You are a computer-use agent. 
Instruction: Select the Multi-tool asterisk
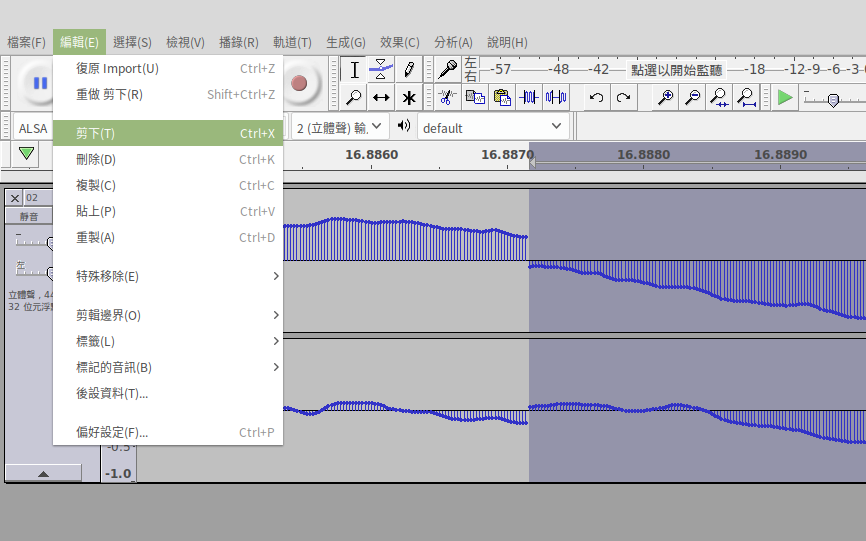(x=409, y=98)
